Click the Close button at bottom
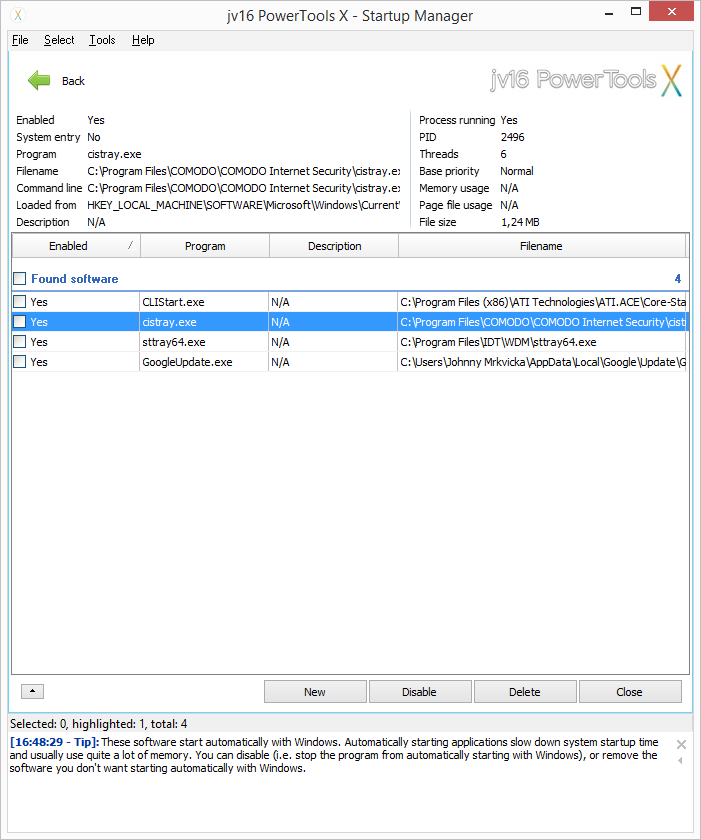Screen dimensions: 701x840 click(630, 692)
